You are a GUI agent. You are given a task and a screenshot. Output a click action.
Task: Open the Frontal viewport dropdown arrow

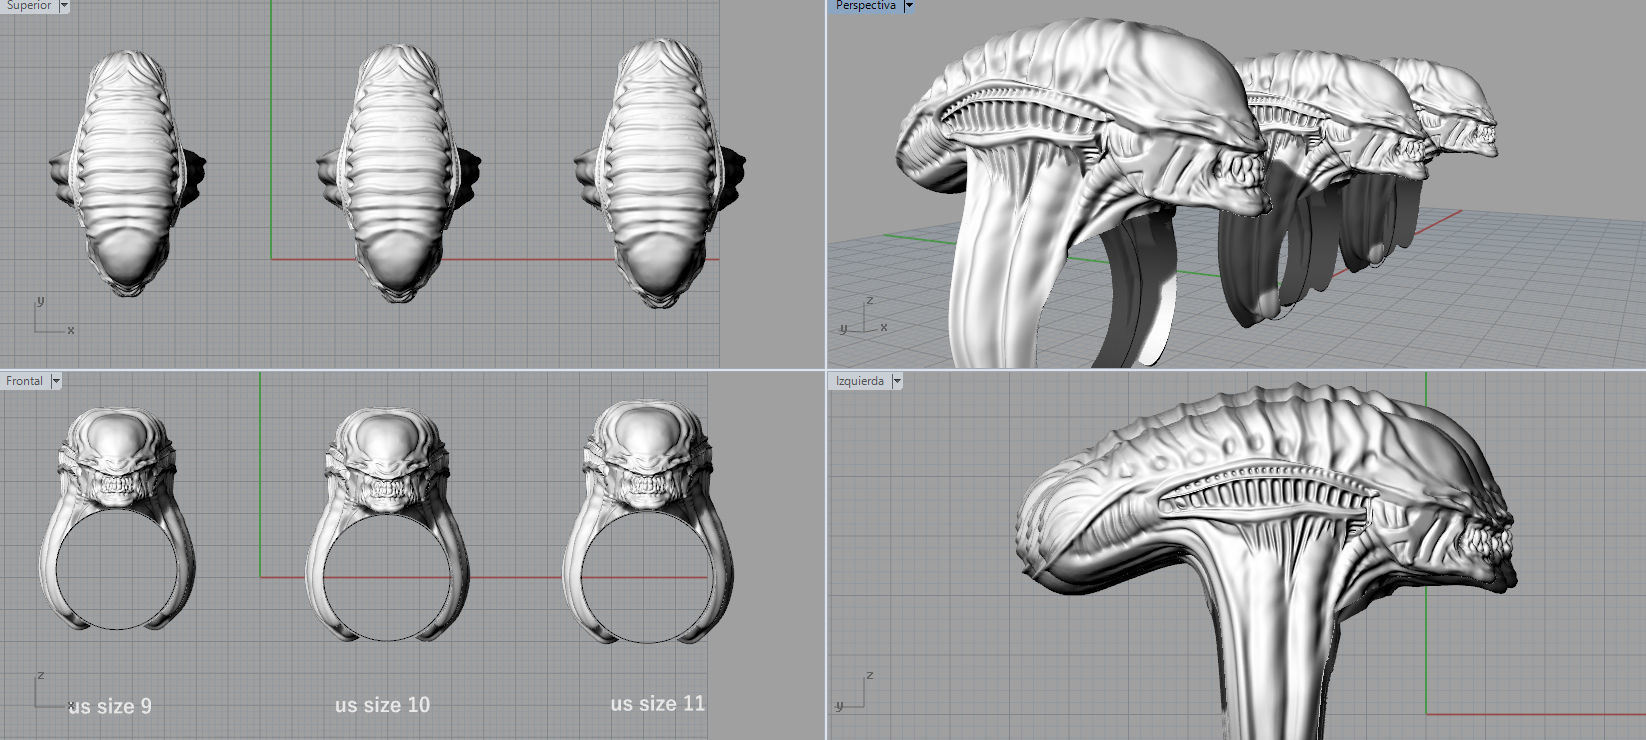(x=56, y=381)
